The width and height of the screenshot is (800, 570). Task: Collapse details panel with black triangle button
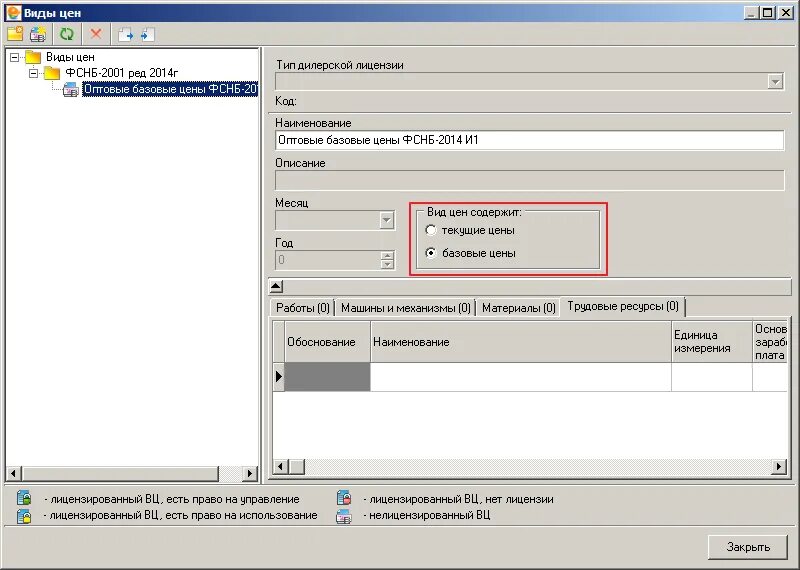coord(276,286)
